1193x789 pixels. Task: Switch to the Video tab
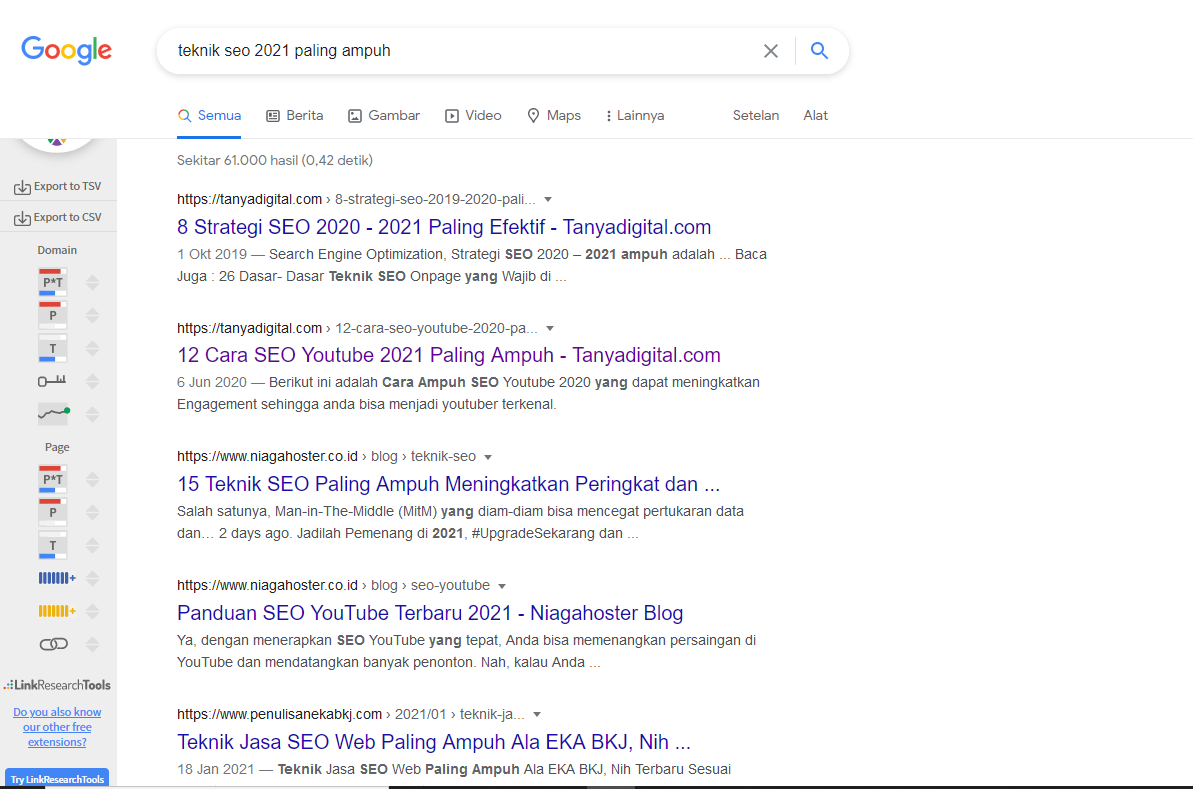tap(473, 116)
